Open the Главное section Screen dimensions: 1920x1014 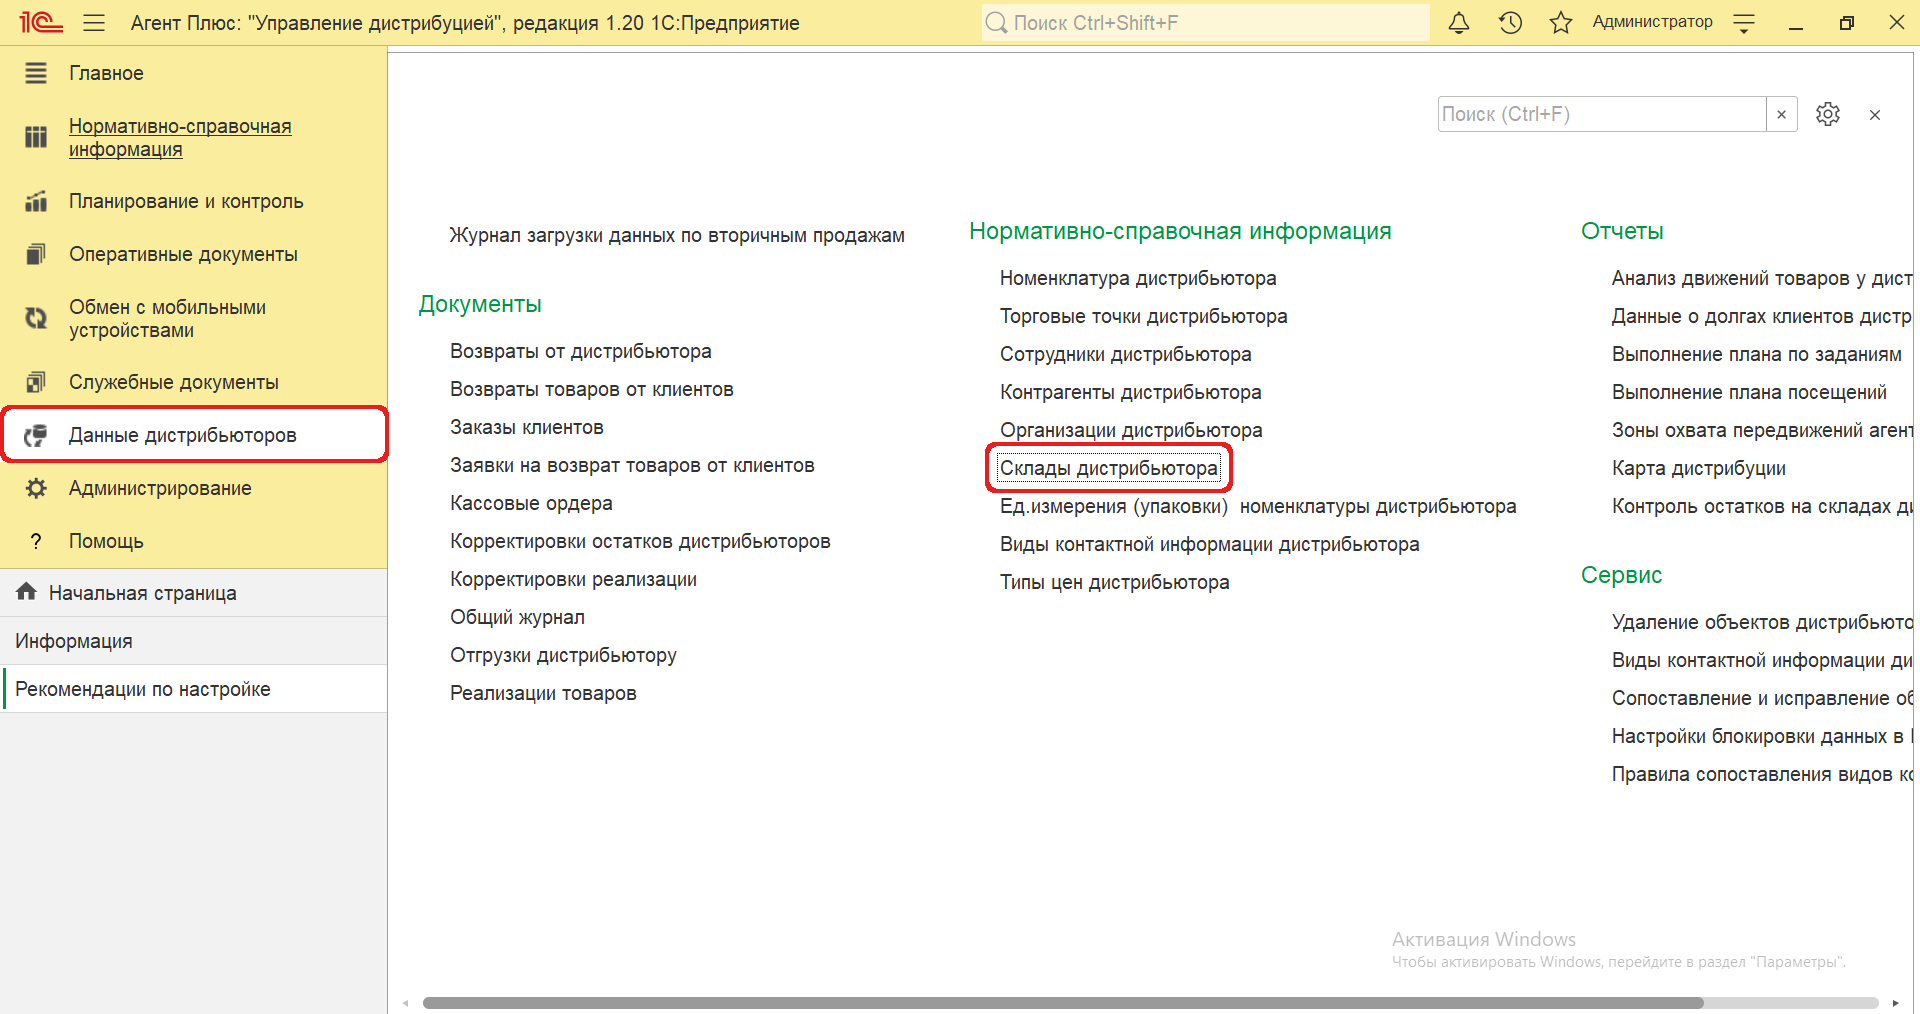(x=106, y=73)
